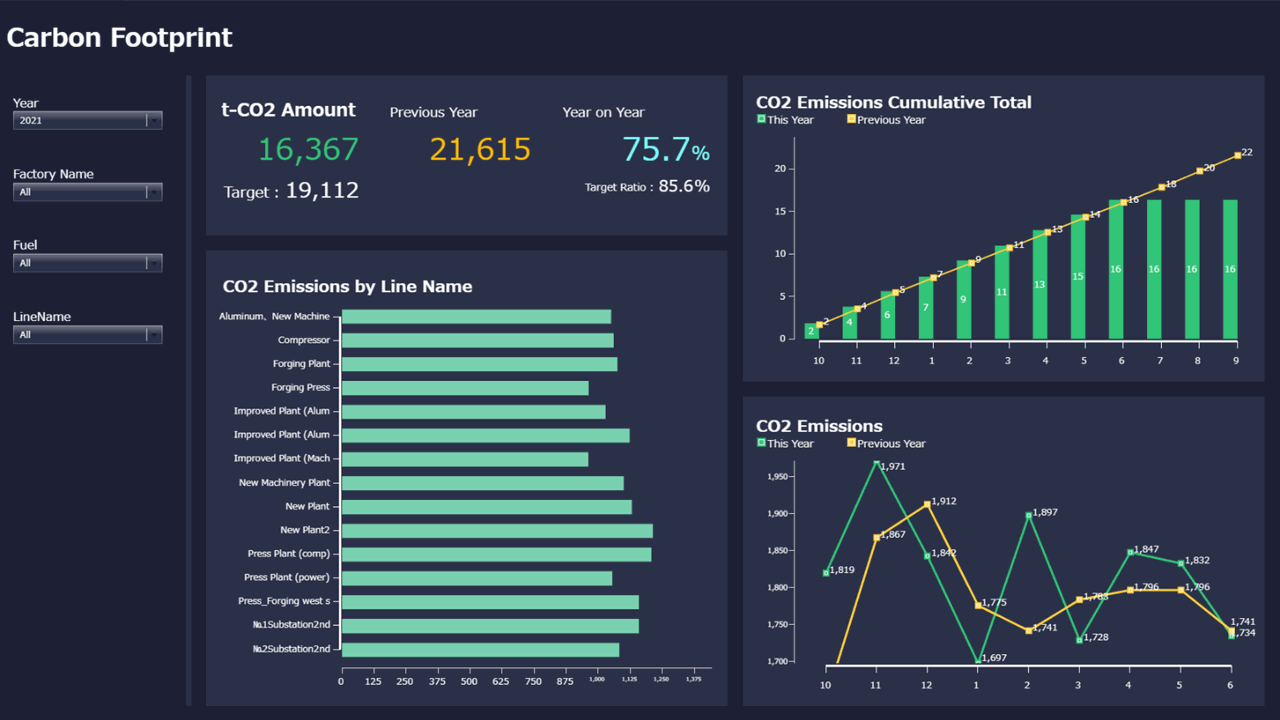Toggle This Year legend in CO2 Emissions chart
Screen dimensions: 1280x720
pos(785,444)
